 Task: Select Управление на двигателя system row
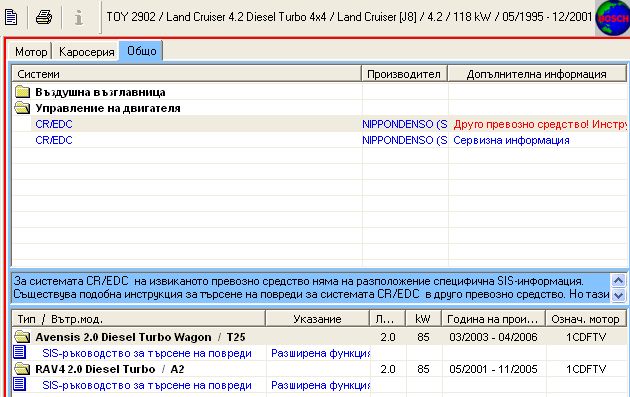point(319,108)
